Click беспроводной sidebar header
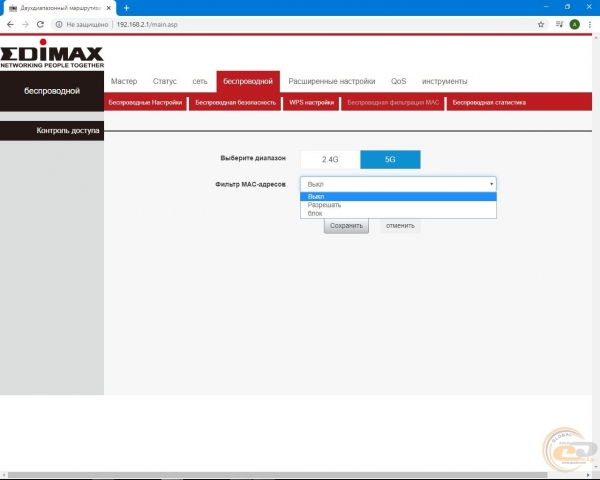Image resolution: width=600 pixels, height=480 pixels. 52,91
